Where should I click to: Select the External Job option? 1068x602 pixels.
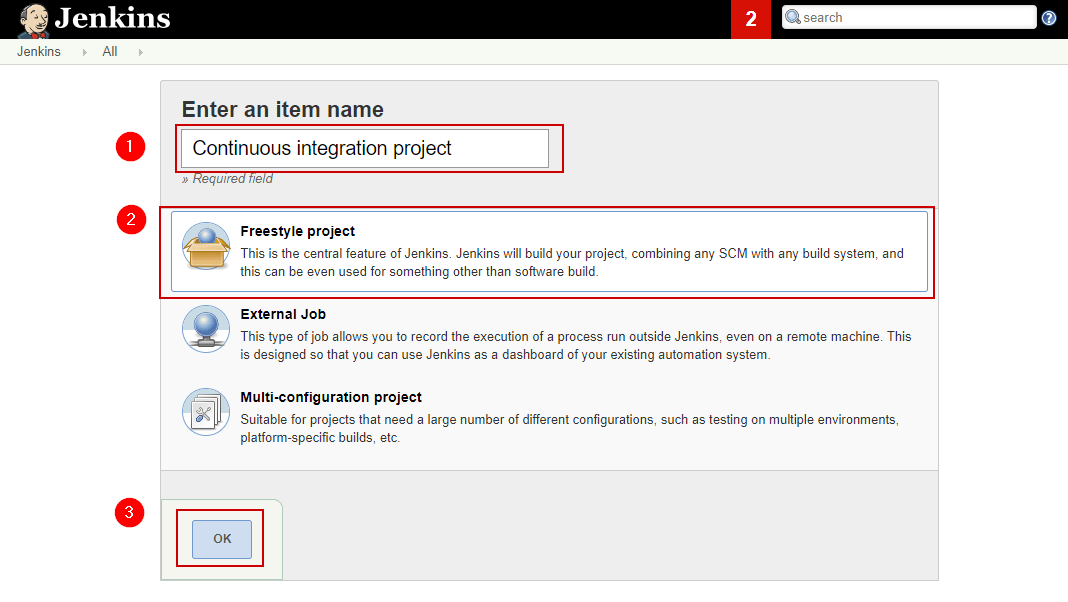pos(550,332)
